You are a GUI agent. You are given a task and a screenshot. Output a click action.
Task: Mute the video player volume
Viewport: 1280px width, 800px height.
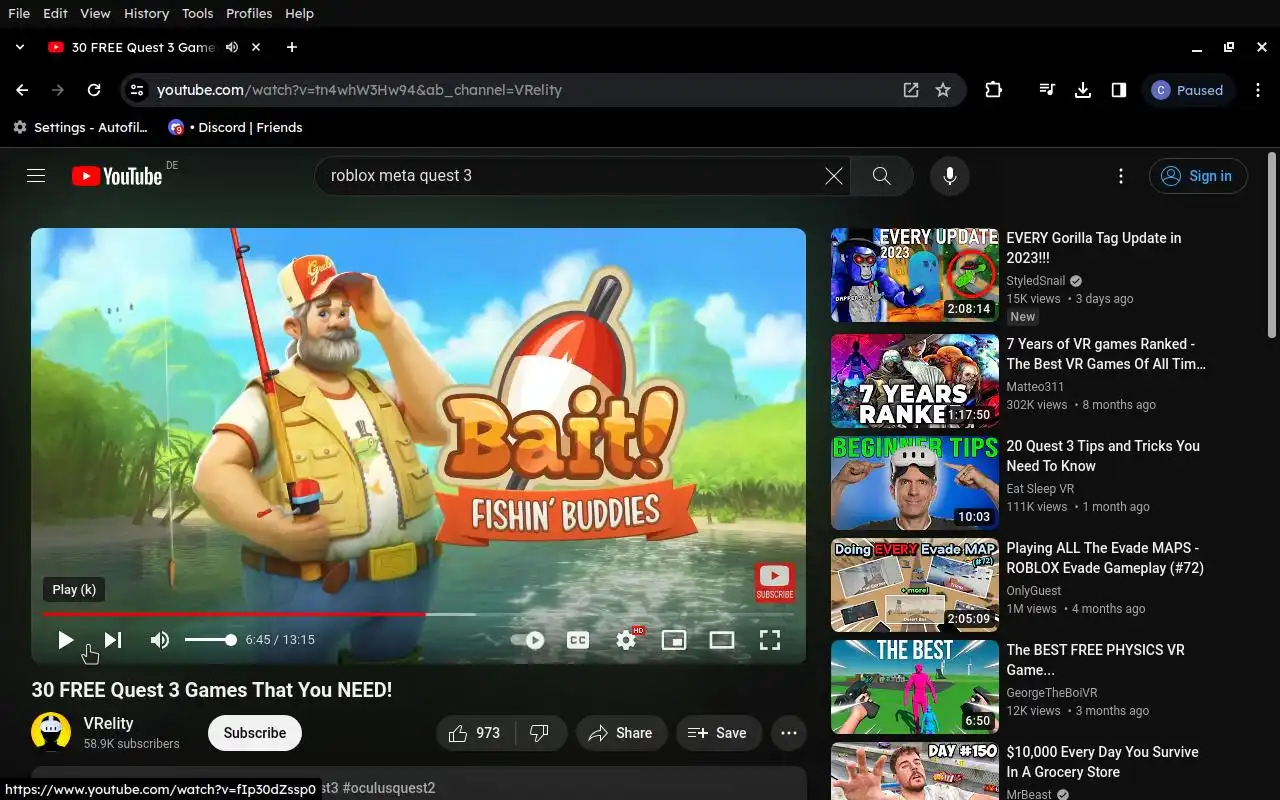coord(160,640)
